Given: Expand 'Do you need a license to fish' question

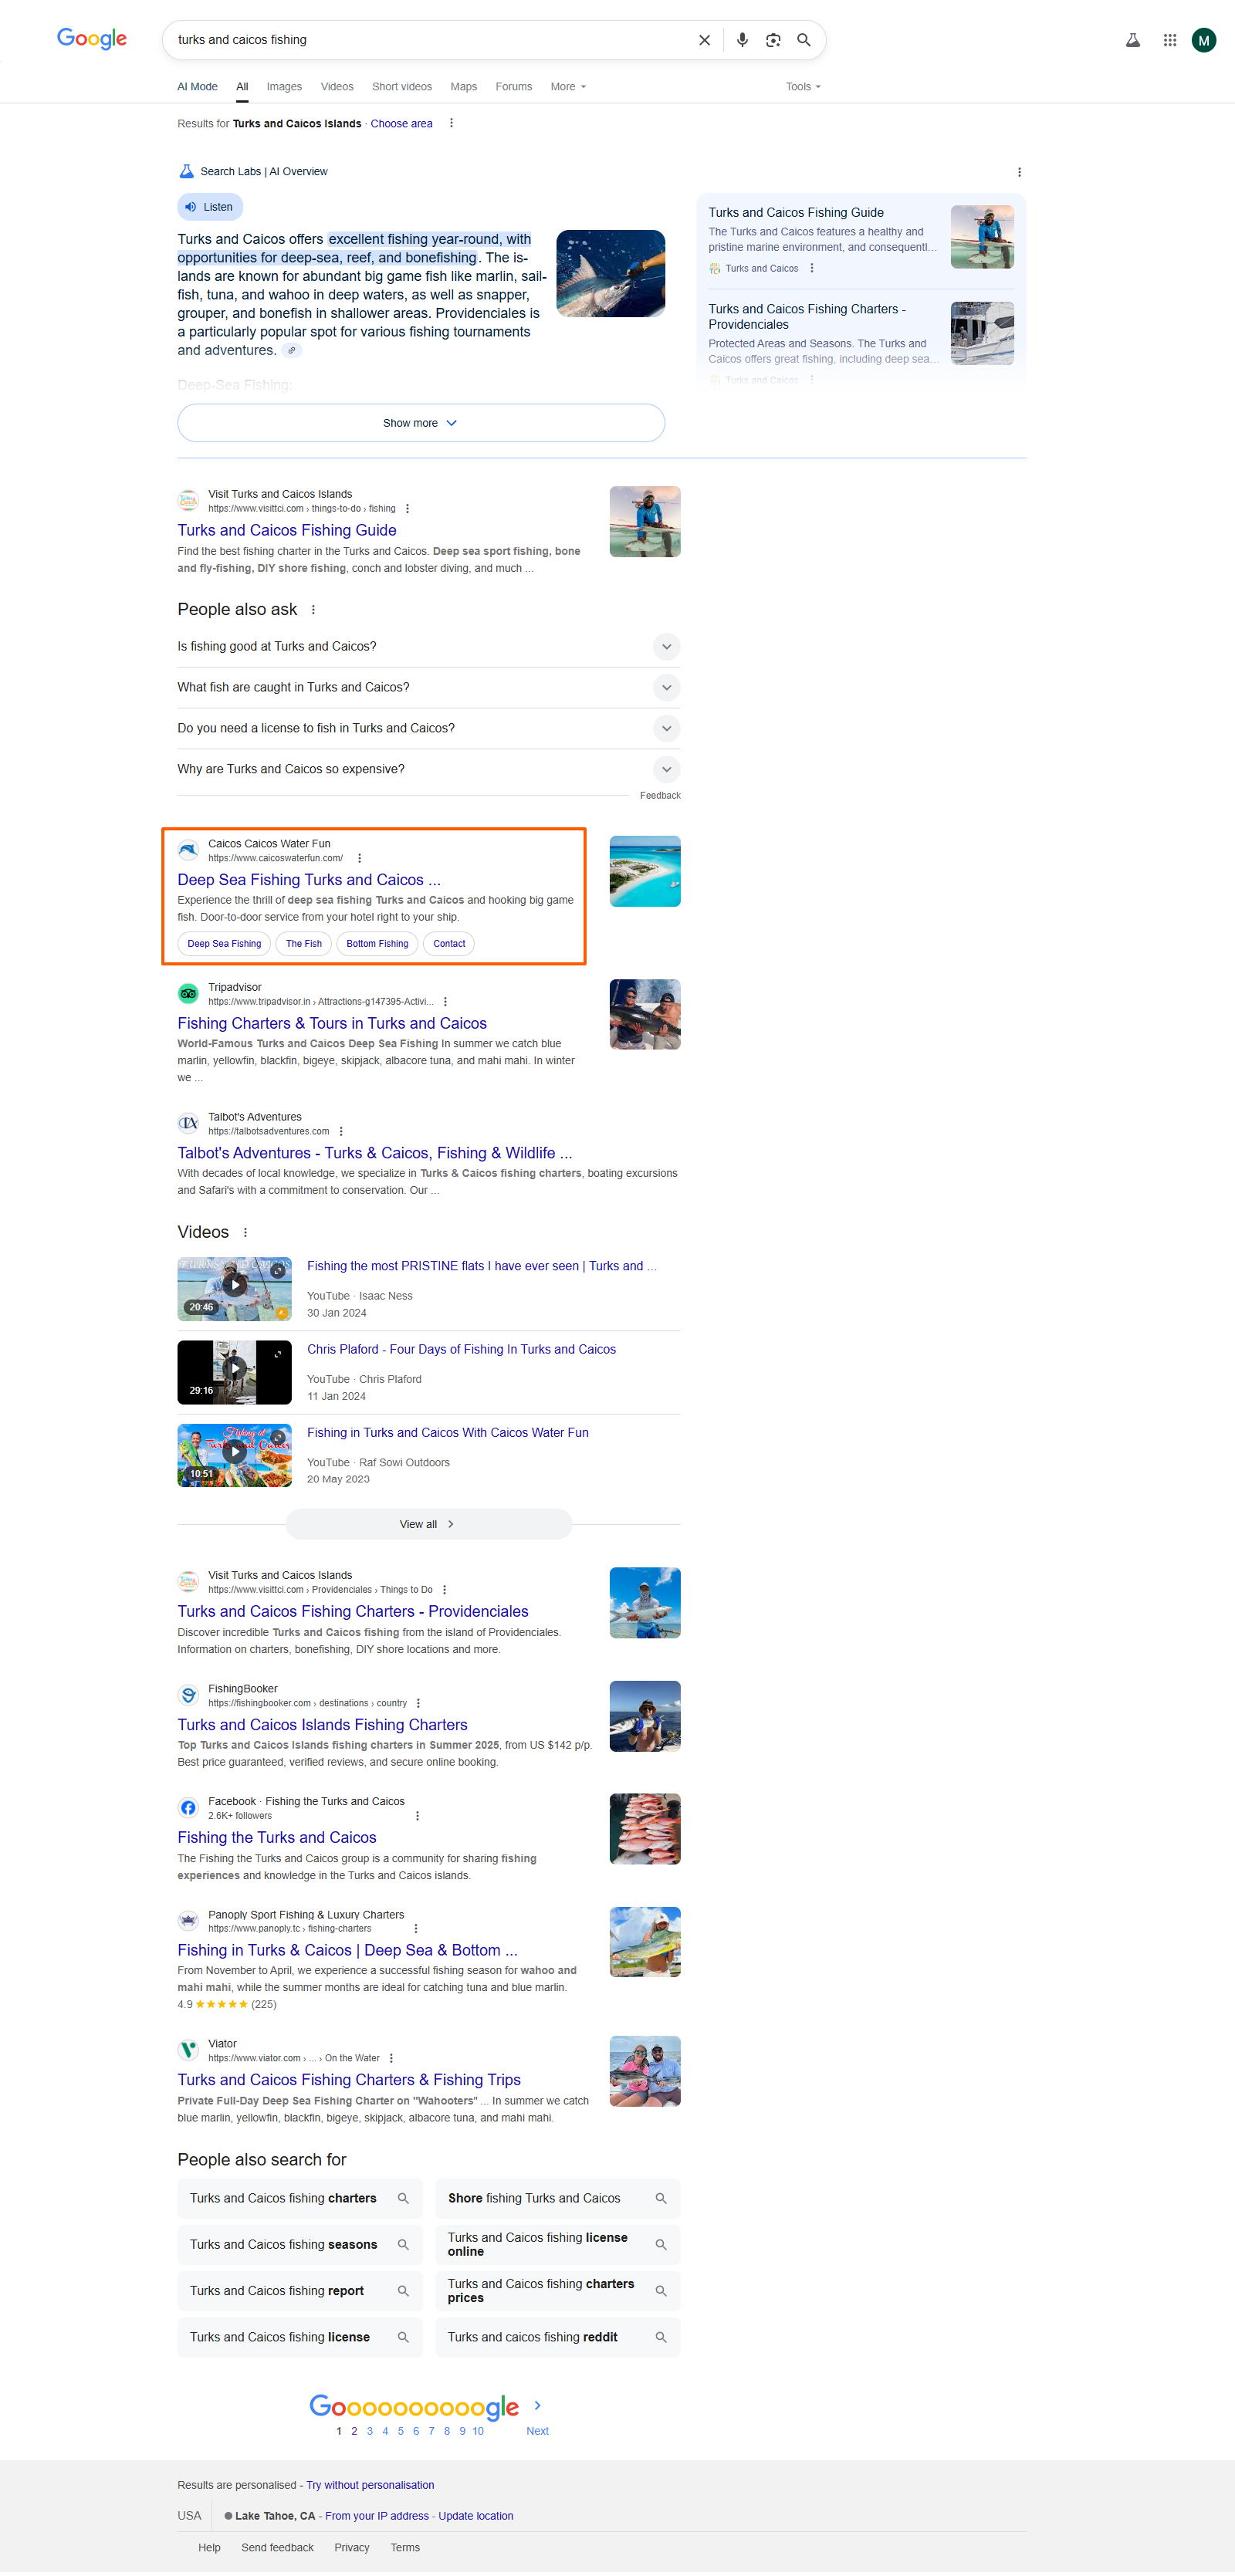Looking at the screenshot, I should point(429,729).
